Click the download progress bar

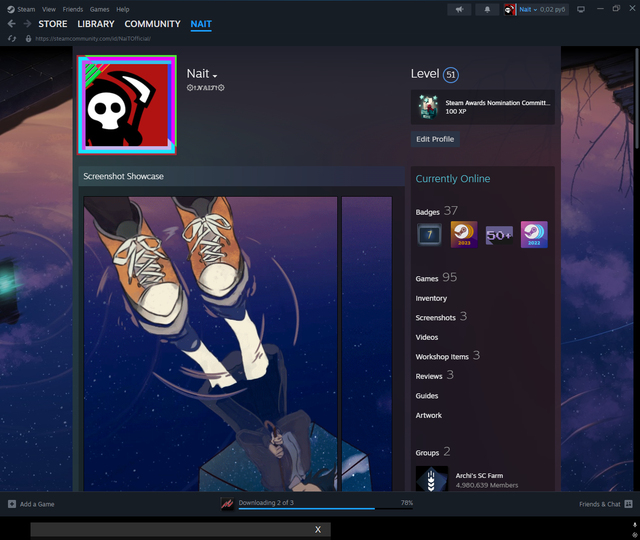pyautogui.click(x=326, y=509)
